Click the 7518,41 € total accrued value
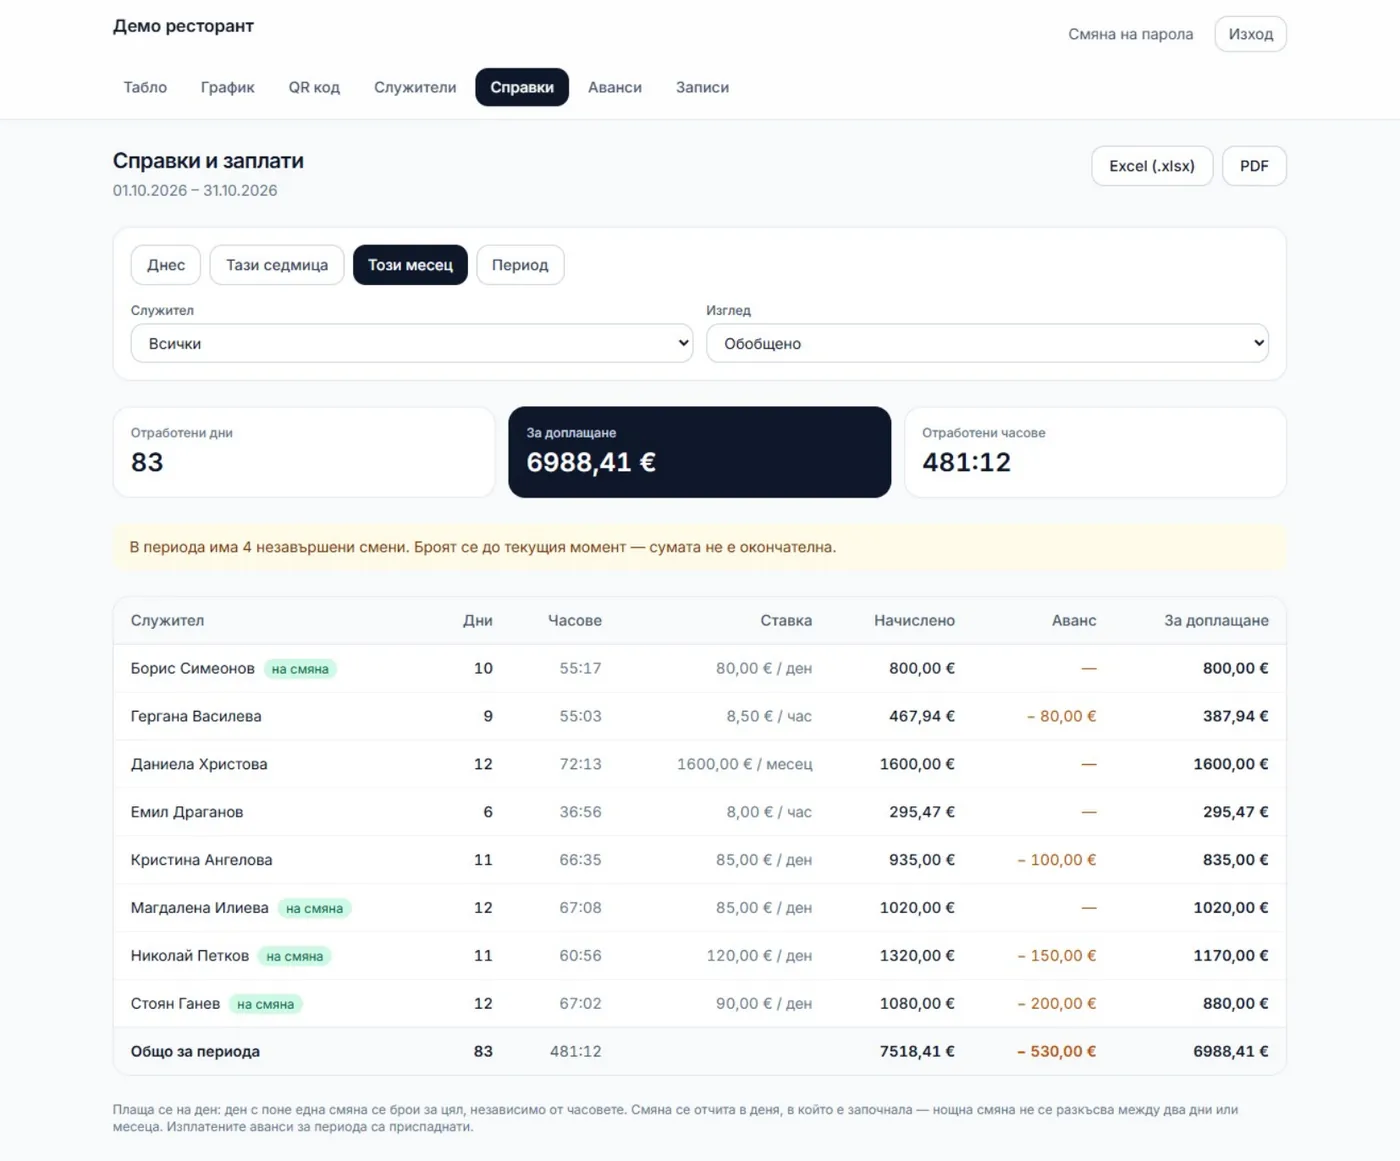Image resolution: width=1400 pixels, height=1161 pixels. [917, 1051]
